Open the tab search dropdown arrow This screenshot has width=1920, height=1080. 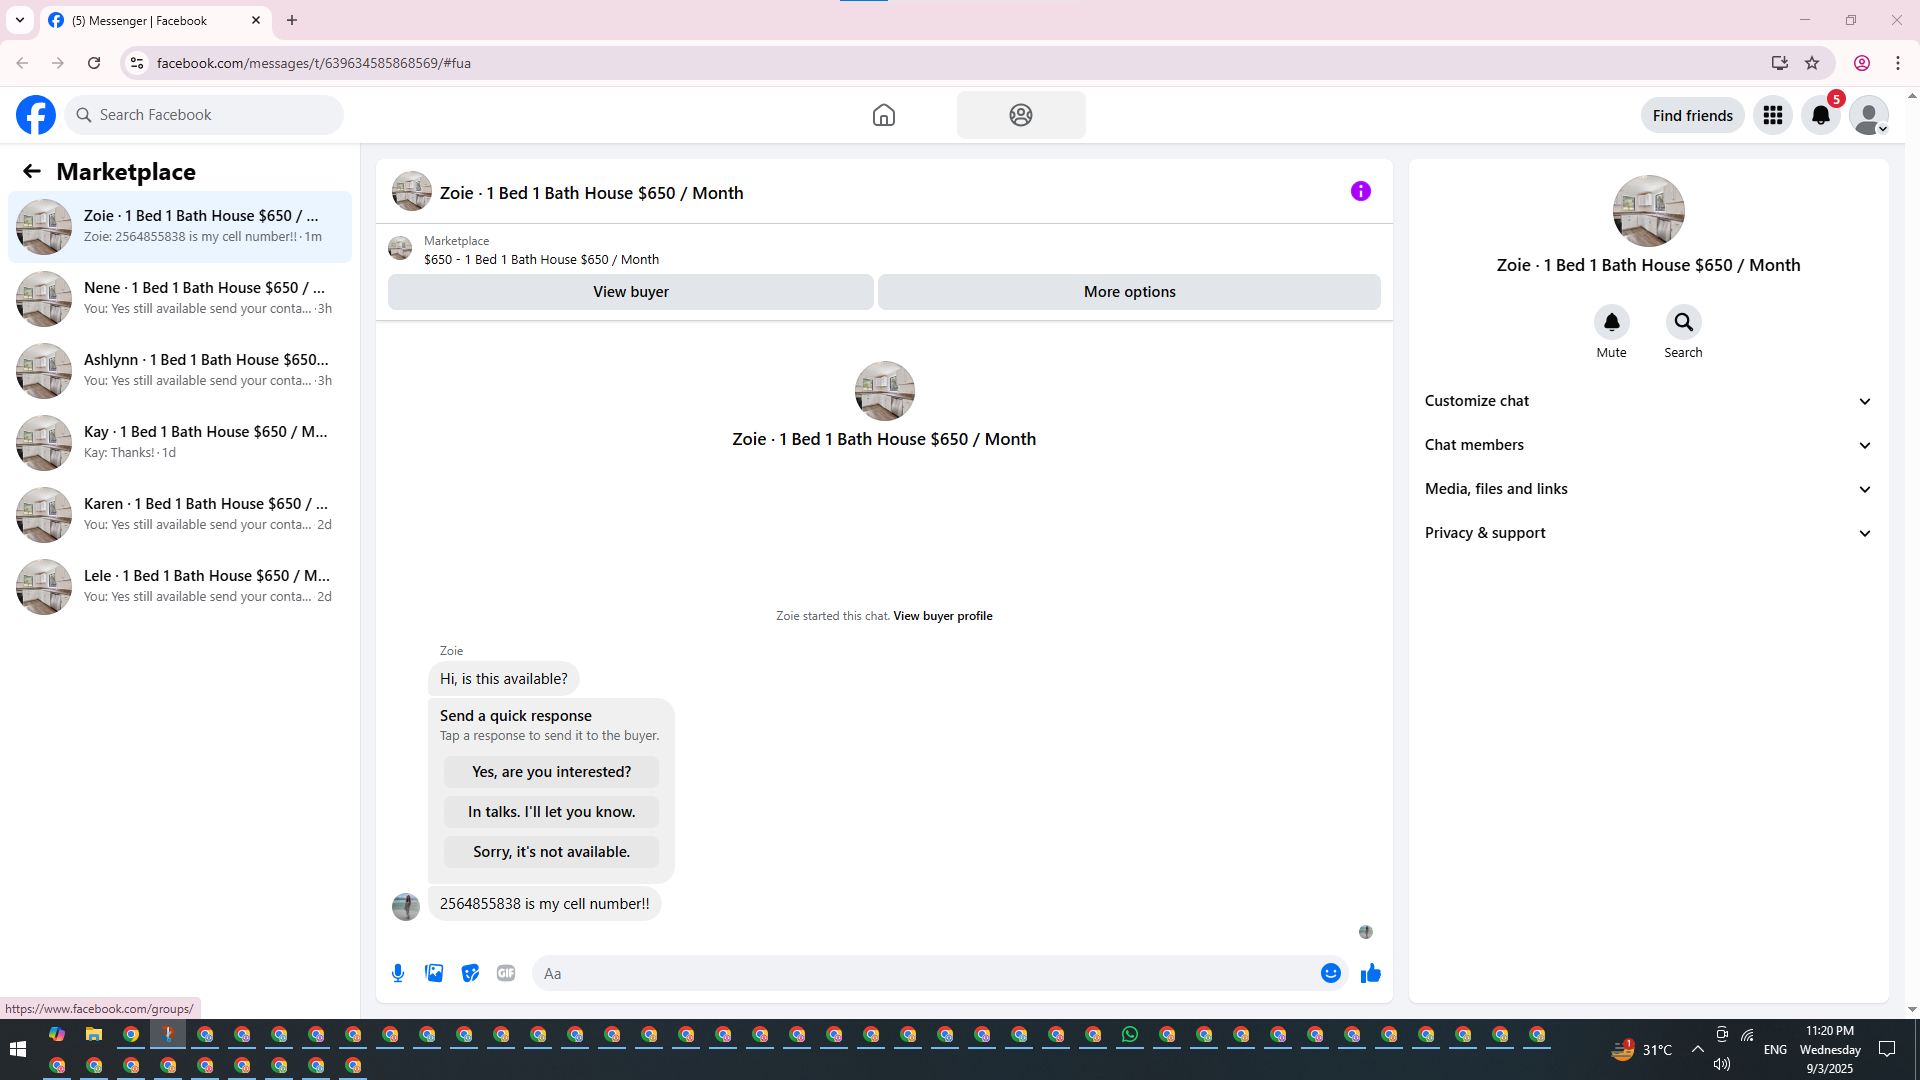pos(20,20)
